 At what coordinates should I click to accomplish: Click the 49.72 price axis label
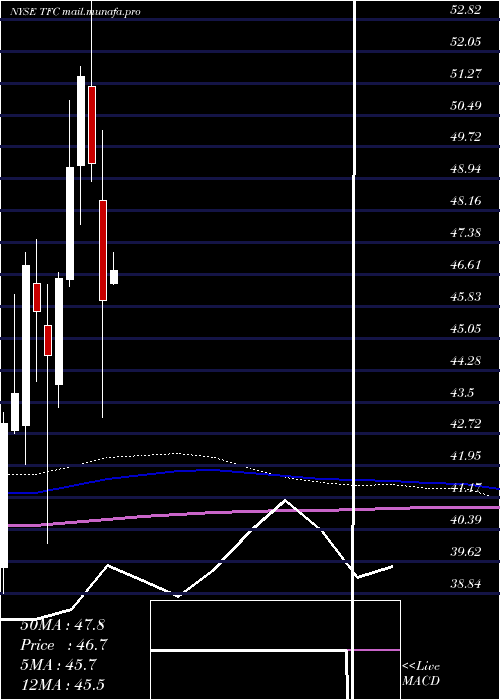[466, 137]
